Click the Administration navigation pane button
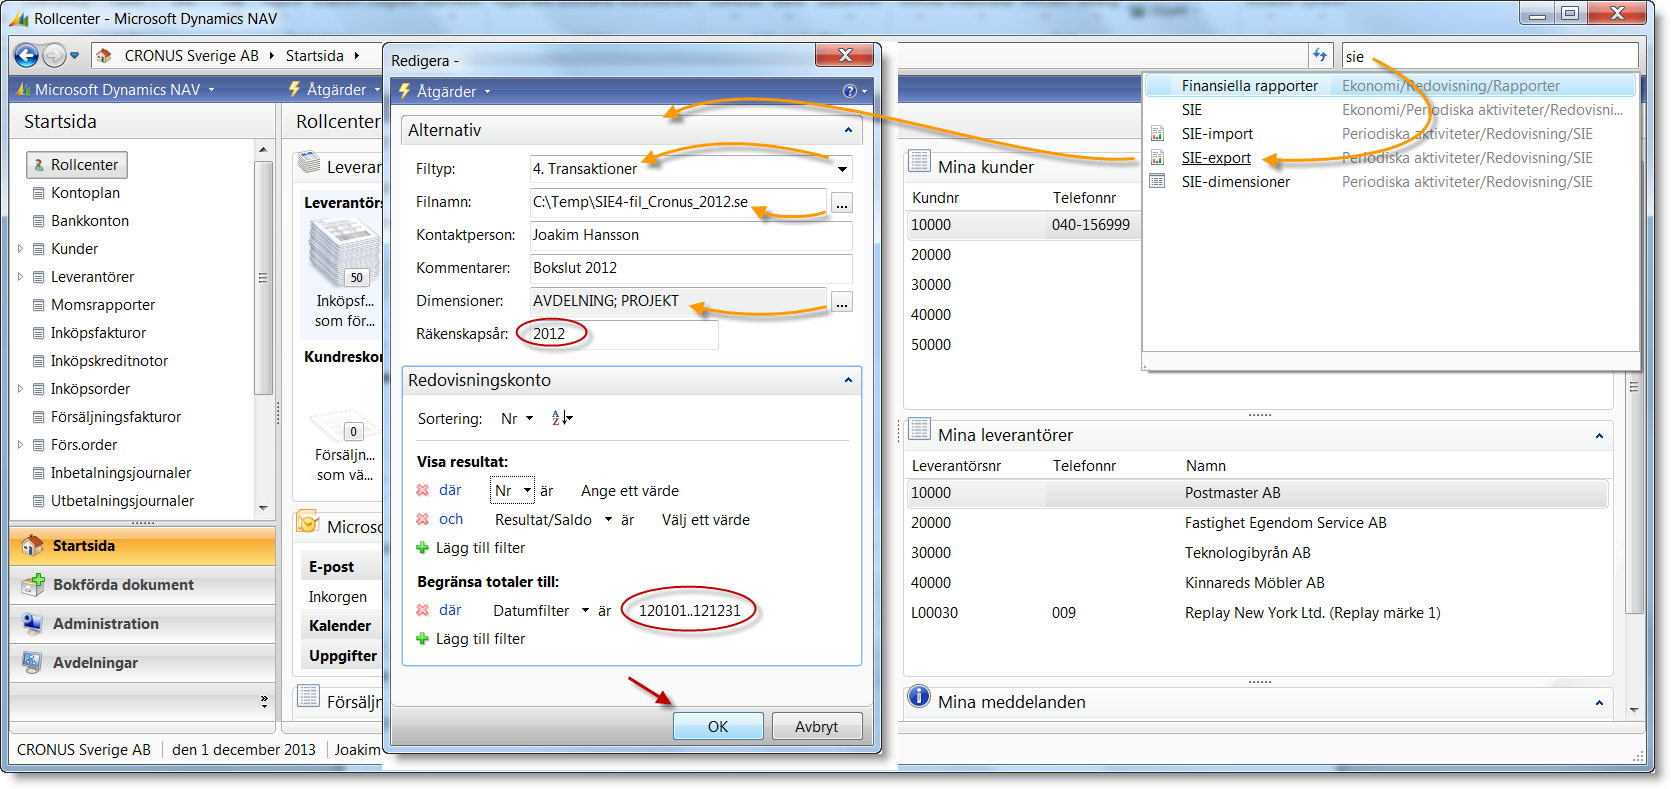 point(143,624)
